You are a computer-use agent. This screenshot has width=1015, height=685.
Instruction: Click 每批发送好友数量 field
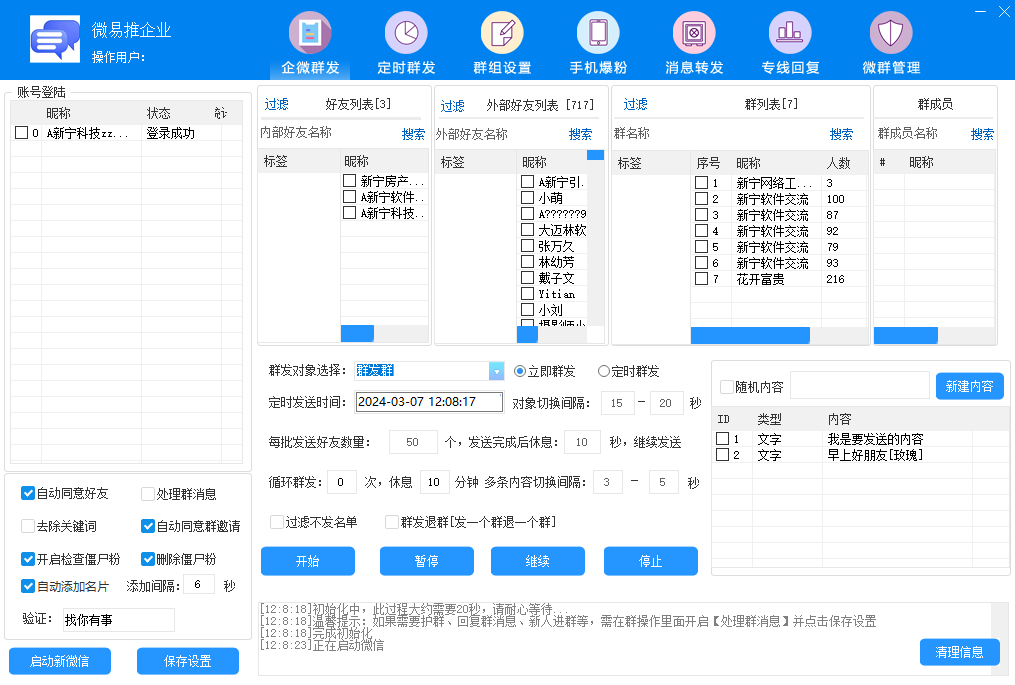tap(413, 442)
